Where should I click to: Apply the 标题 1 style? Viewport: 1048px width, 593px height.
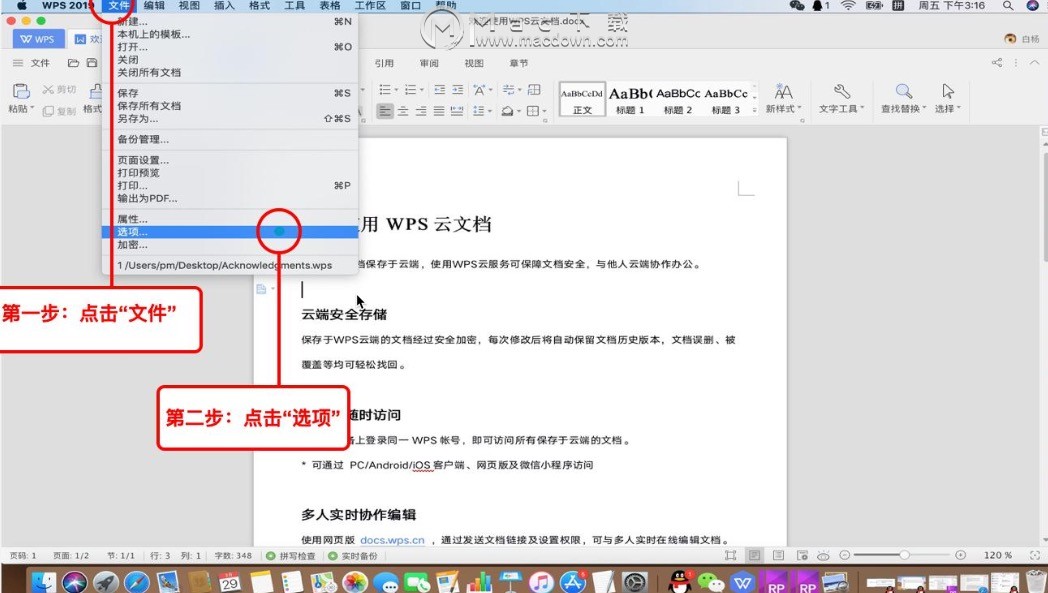click(630, 100)
